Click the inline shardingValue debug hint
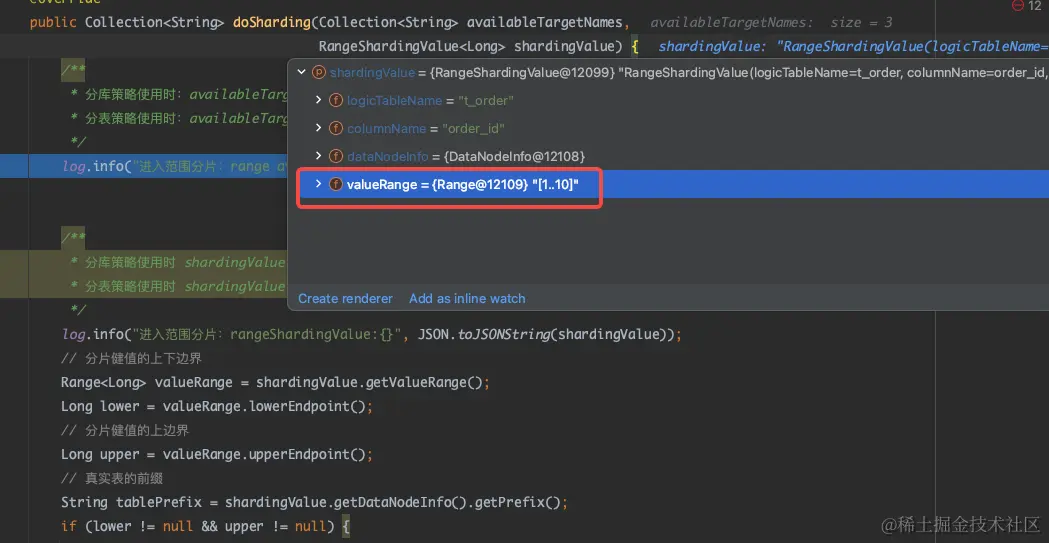Viewport: 1049px width, 543px height. 854,46
